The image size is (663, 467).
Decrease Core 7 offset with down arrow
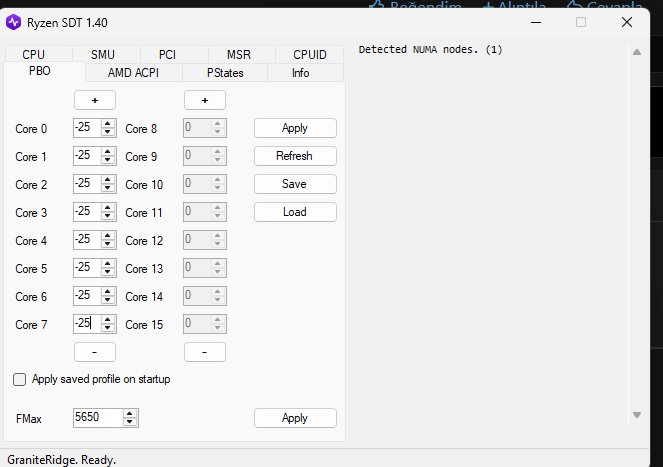pos(108,328)
